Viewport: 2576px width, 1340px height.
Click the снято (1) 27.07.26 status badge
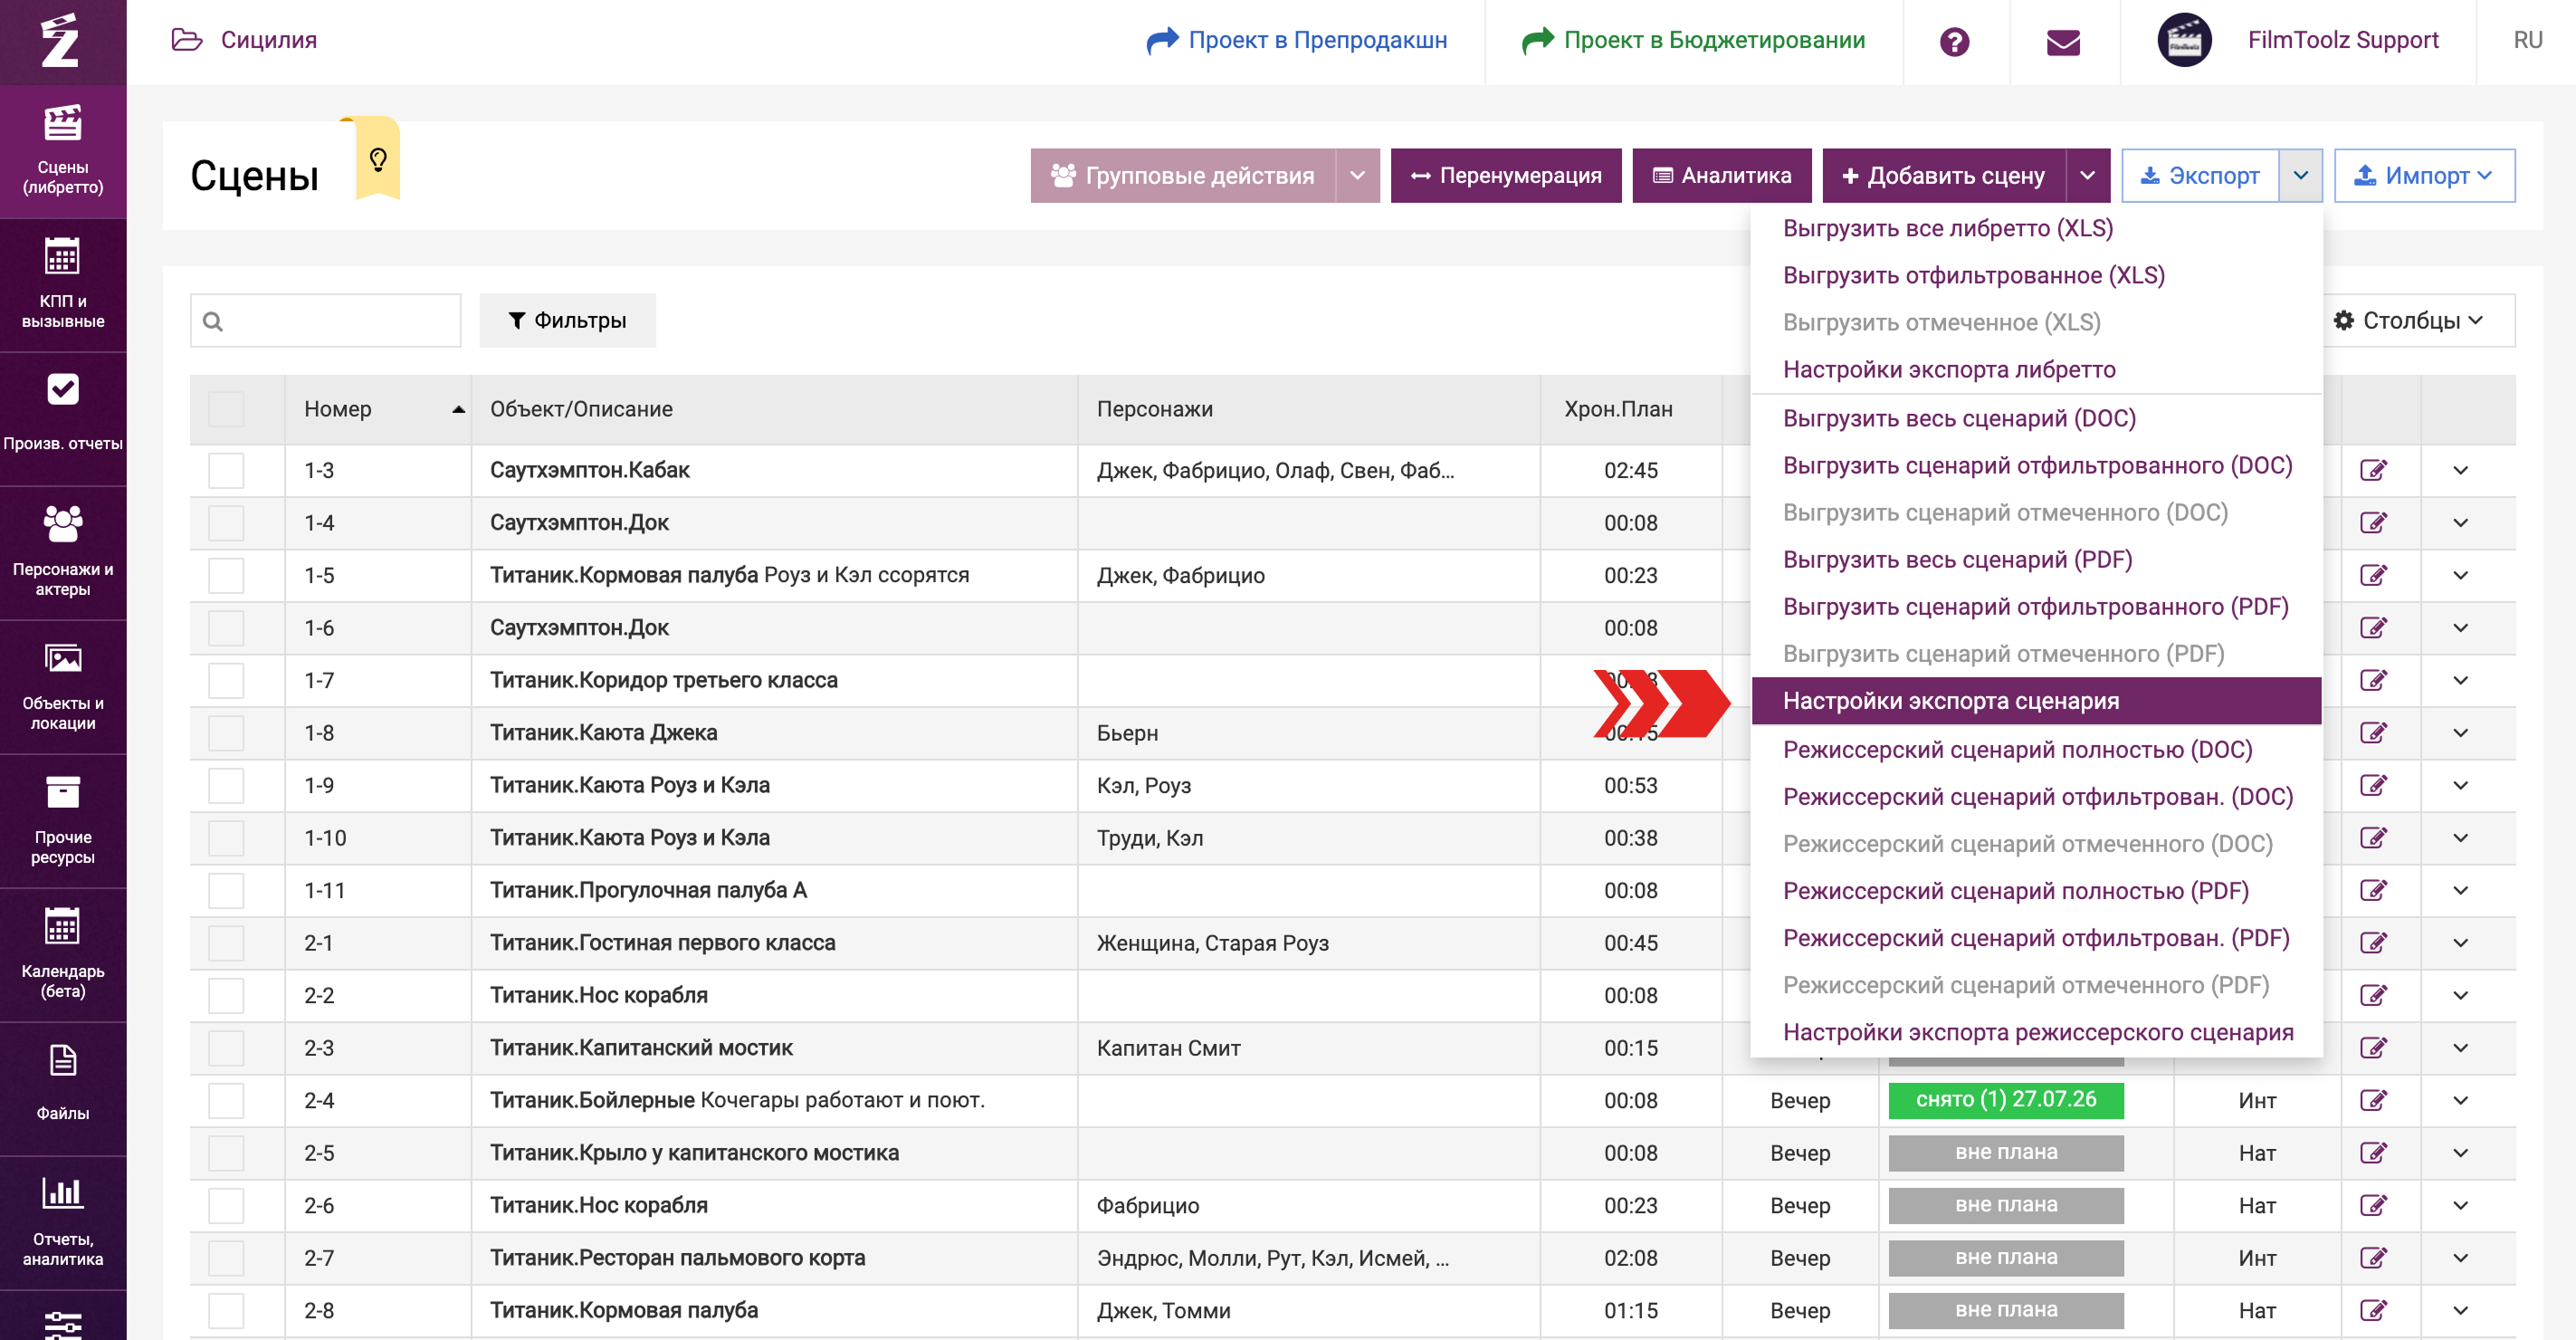(x=2006, y=1100)
